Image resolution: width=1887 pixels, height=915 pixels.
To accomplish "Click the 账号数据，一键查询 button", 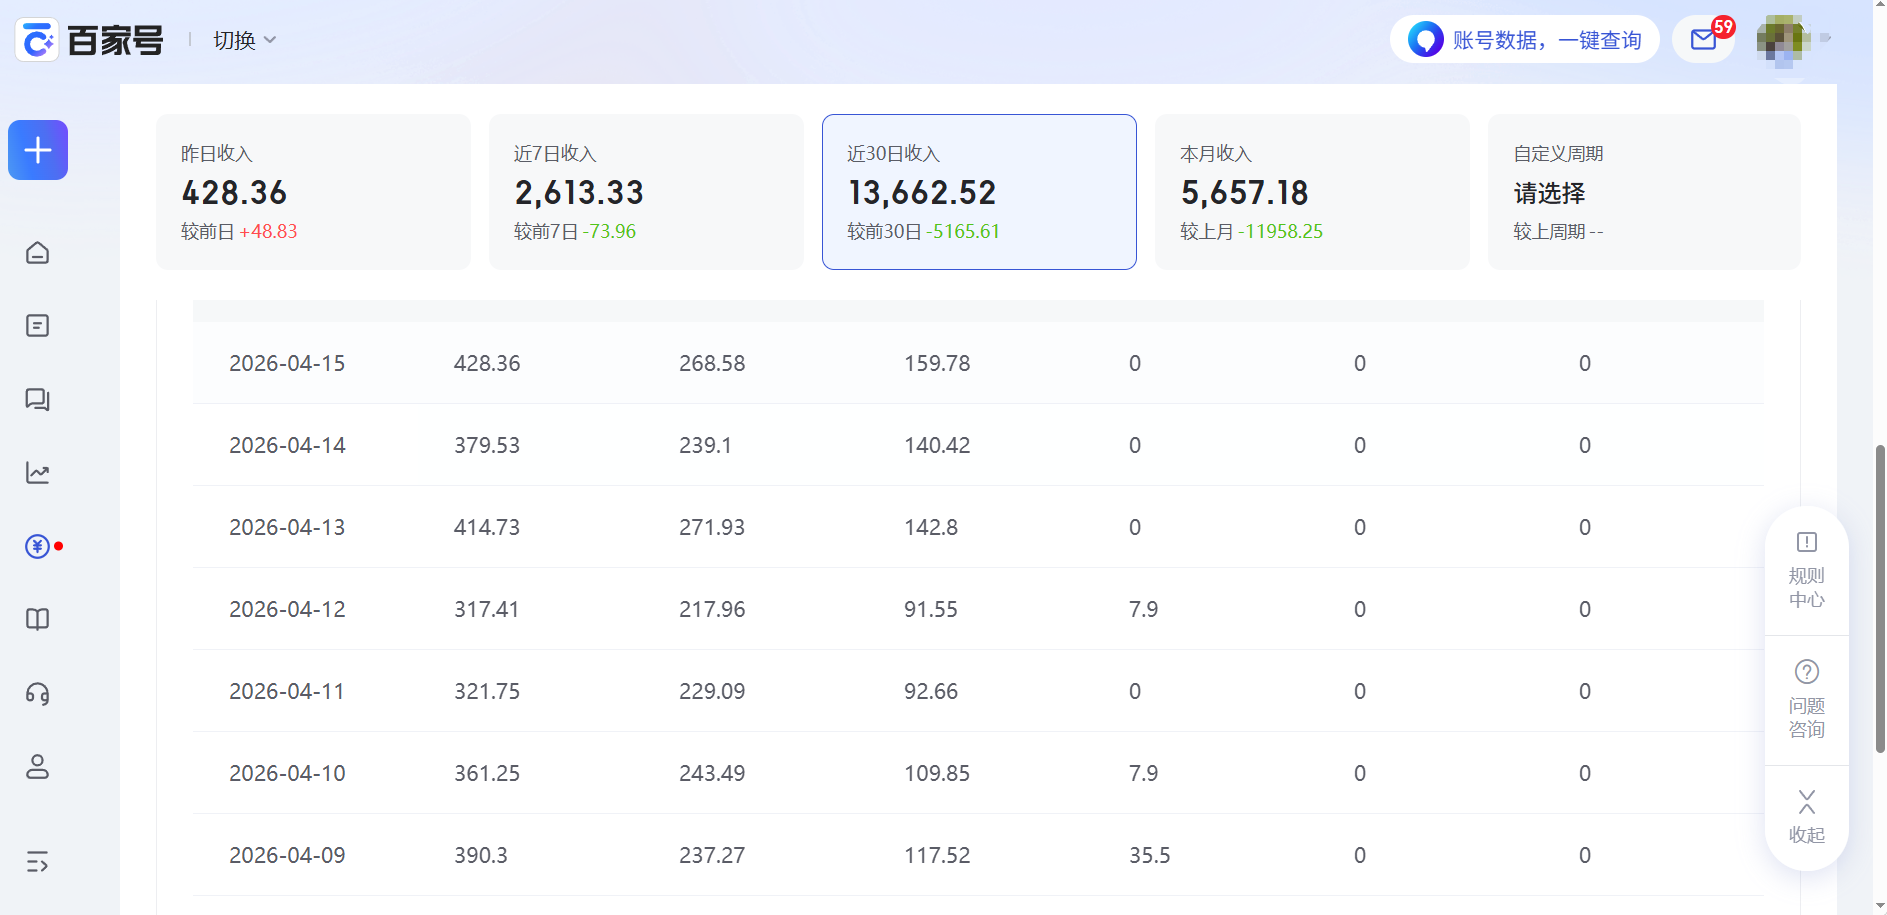I will (1525, 40).
